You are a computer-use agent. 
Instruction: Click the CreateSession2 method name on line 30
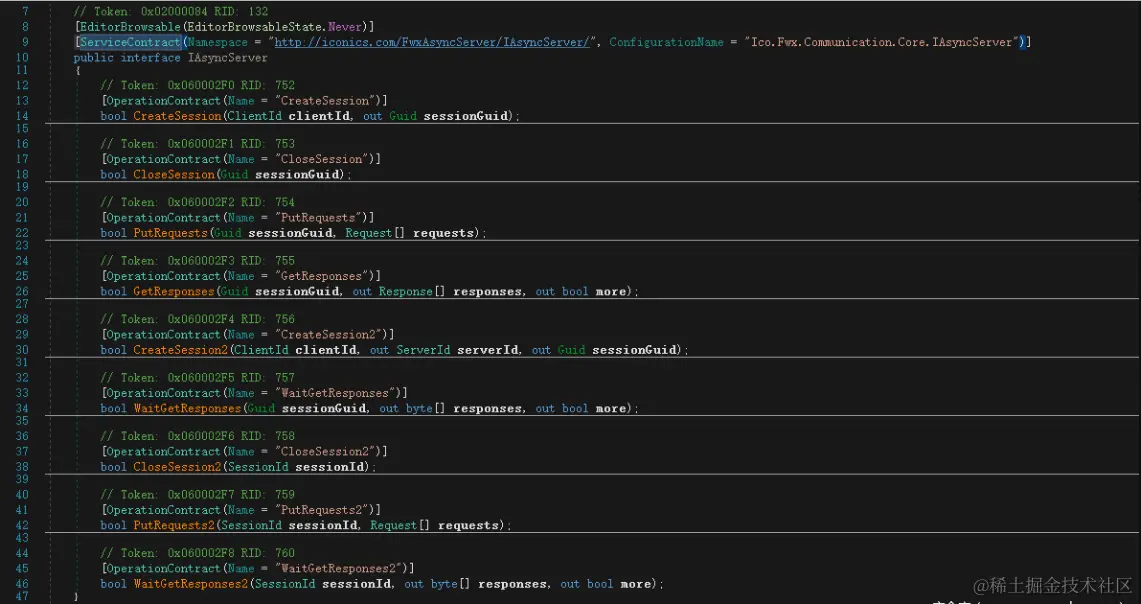(x=180, y=350)
